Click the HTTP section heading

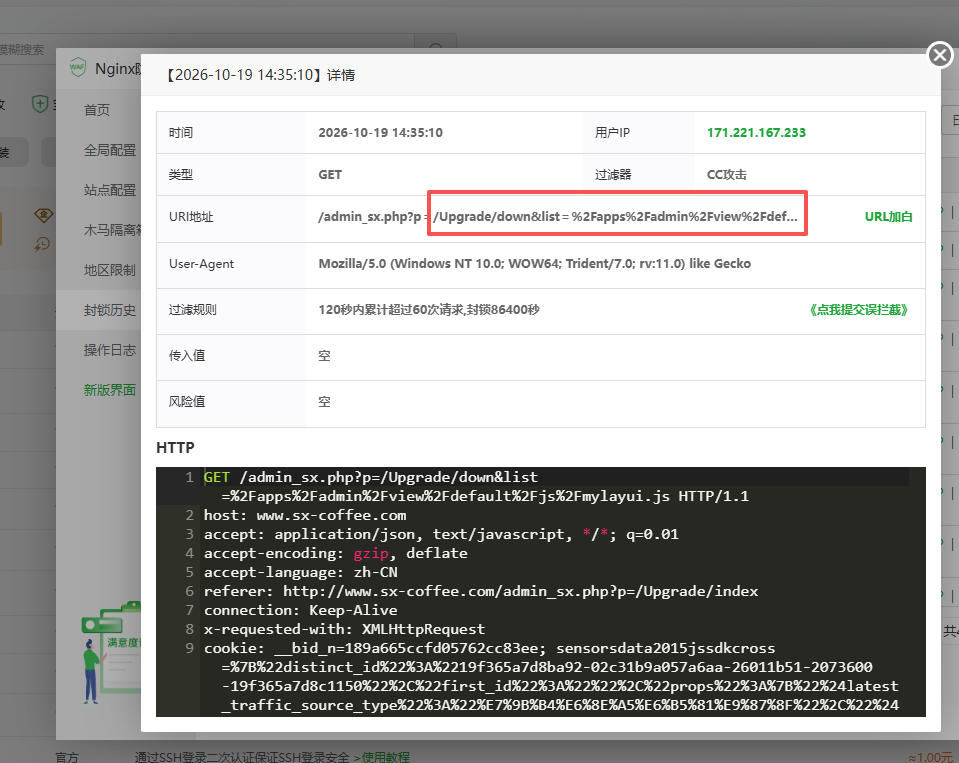[176, 448]
